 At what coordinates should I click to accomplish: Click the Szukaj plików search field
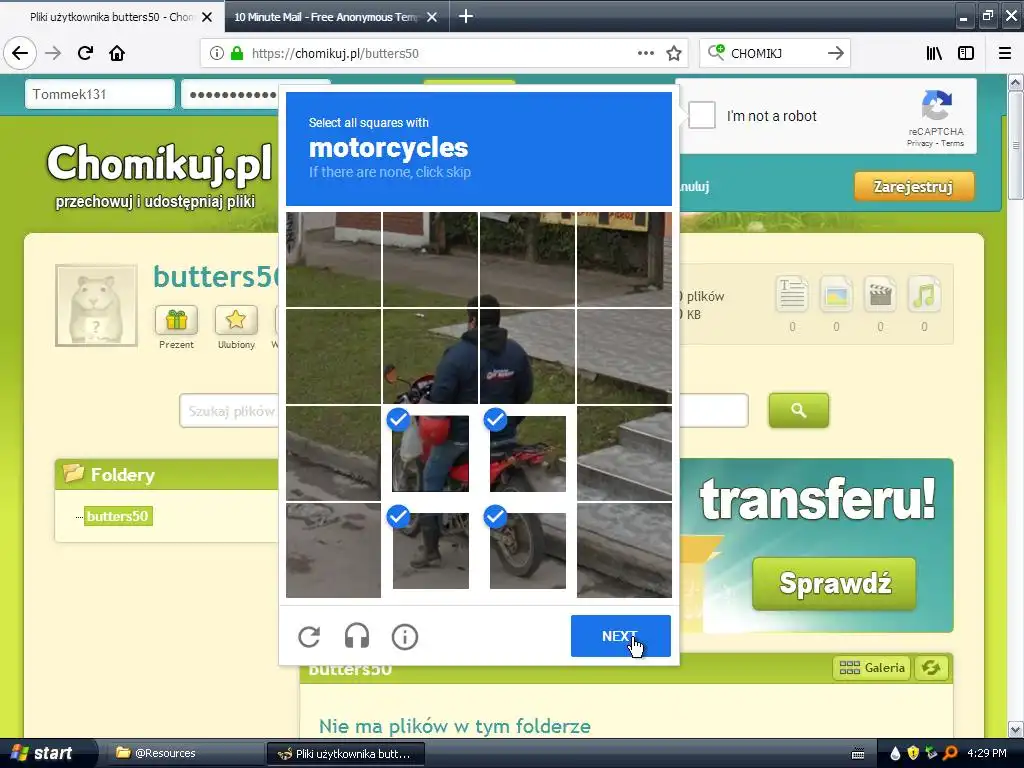tap(229, 411)
